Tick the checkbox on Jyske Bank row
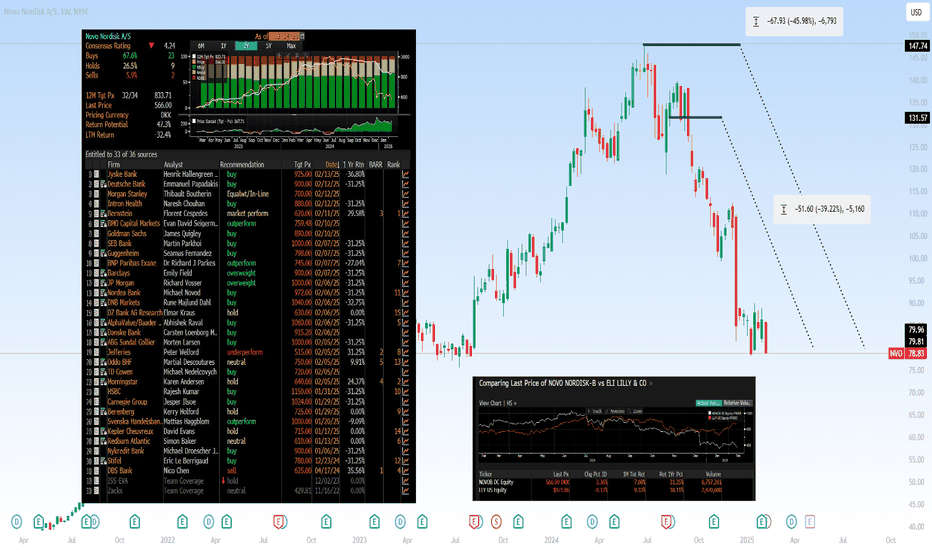 (x=96, y=174)
